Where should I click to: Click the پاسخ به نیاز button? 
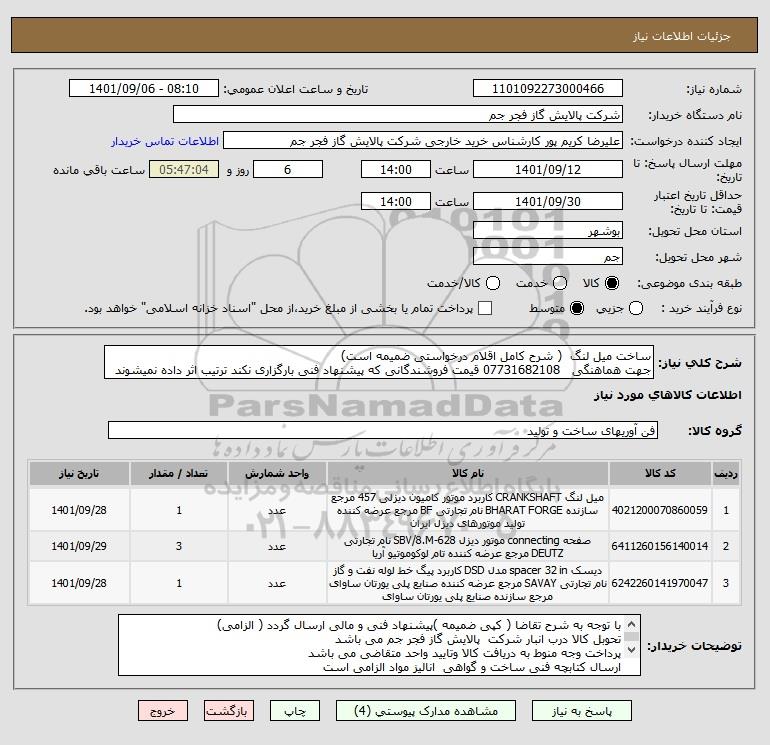pos(582,711)
